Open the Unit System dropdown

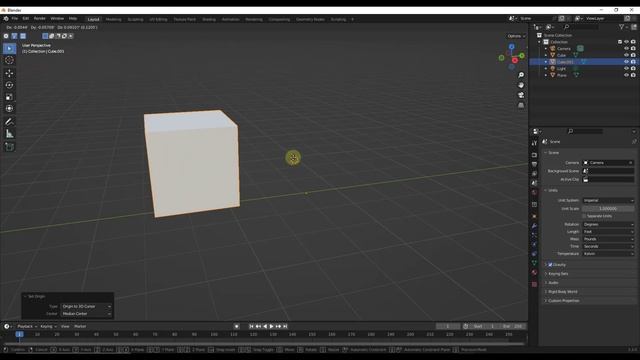point(608,200)
